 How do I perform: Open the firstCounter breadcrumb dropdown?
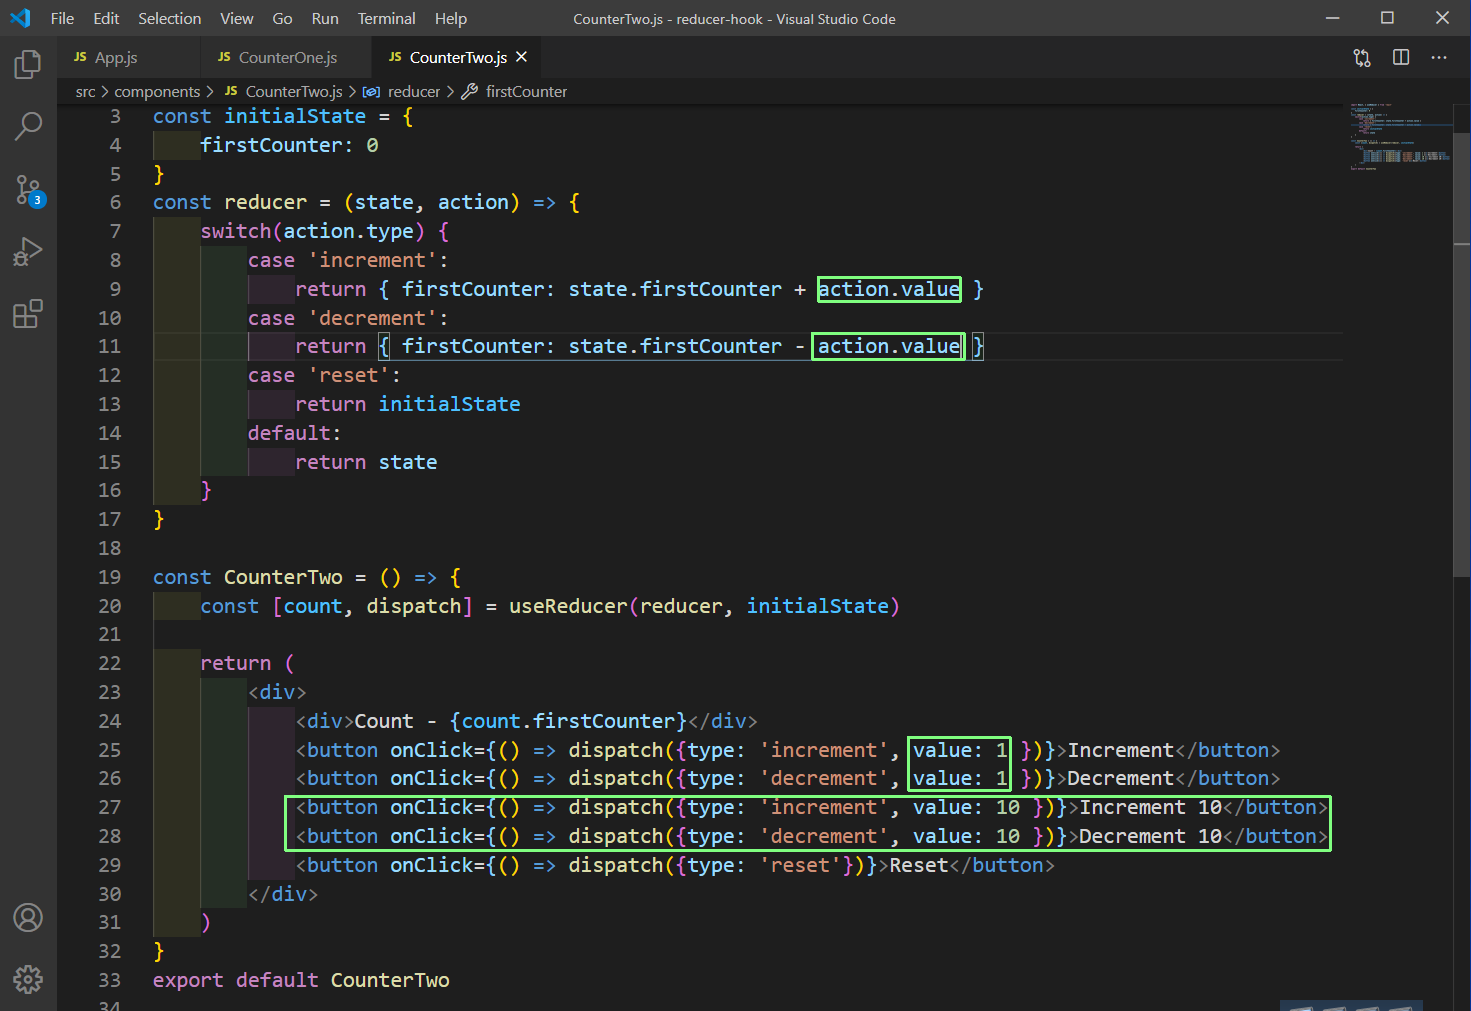point(526,91)
